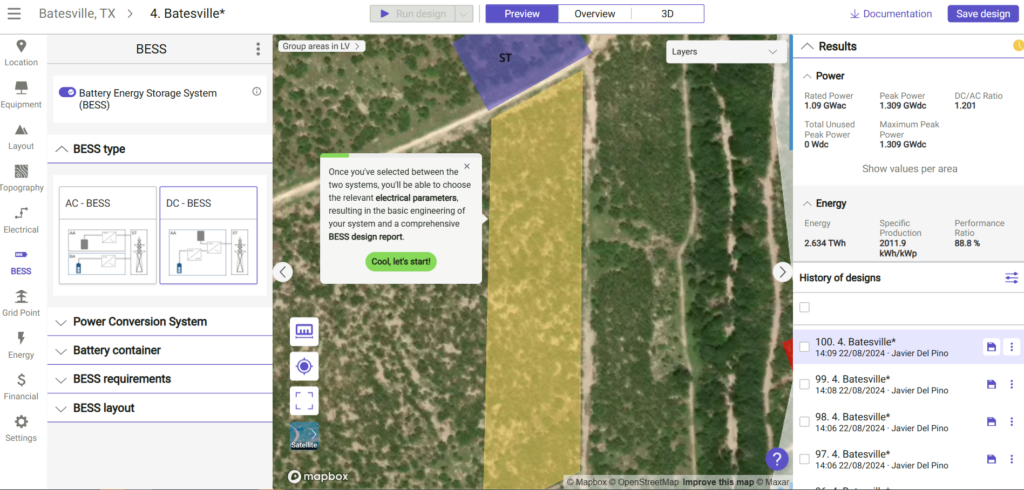Select the DC - BESS type card
Viewport: 1024px width, 490px height.
(208, 236)
